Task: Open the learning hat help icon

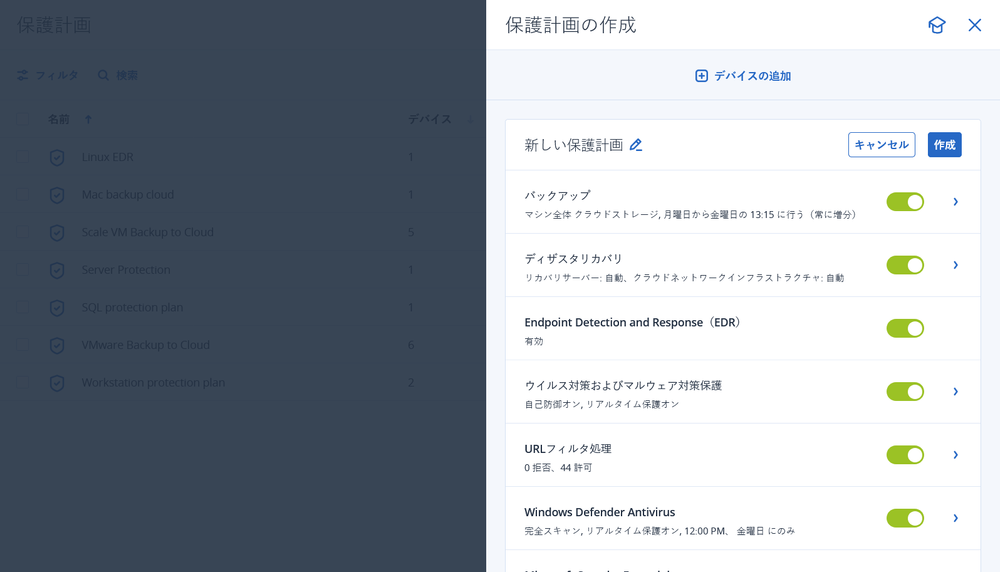Action: point(936,25)
